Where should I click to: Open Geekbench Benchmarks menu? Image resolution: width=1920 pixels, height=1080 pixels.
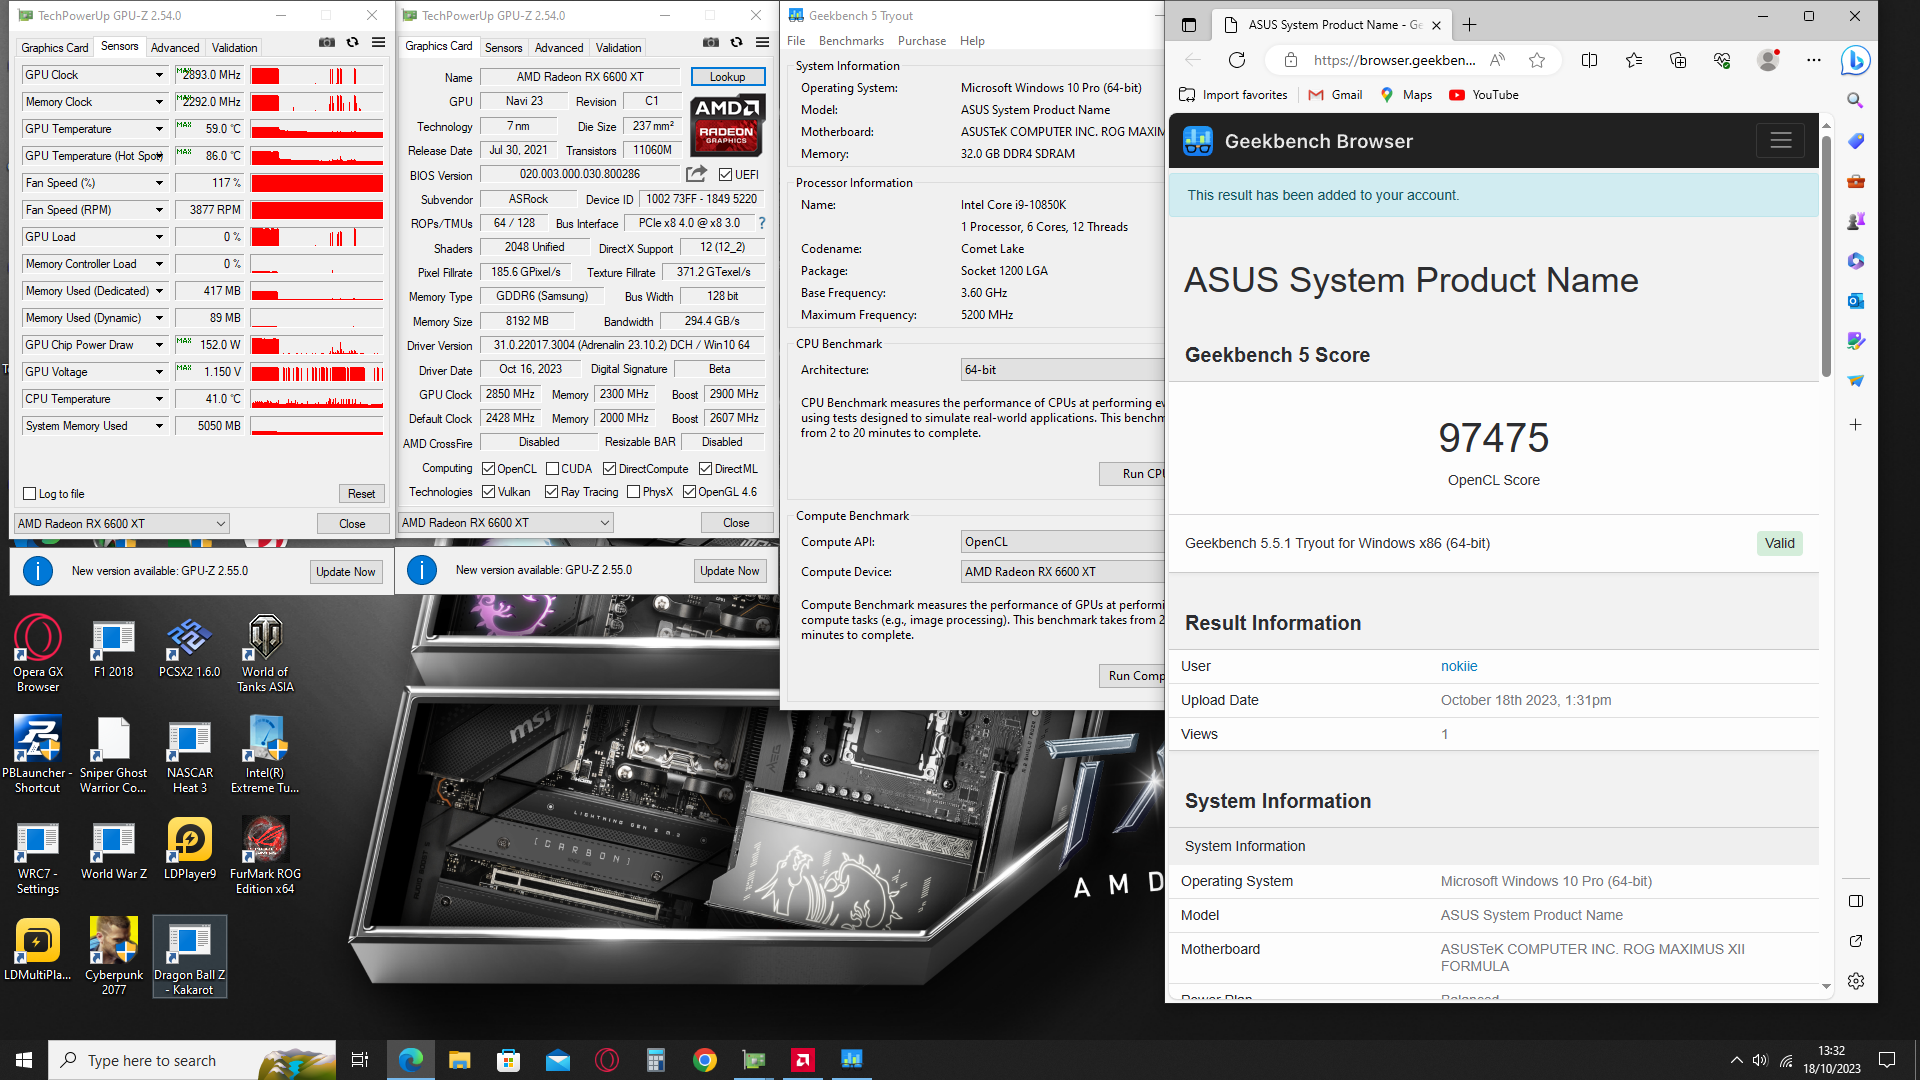click(851, 41)
